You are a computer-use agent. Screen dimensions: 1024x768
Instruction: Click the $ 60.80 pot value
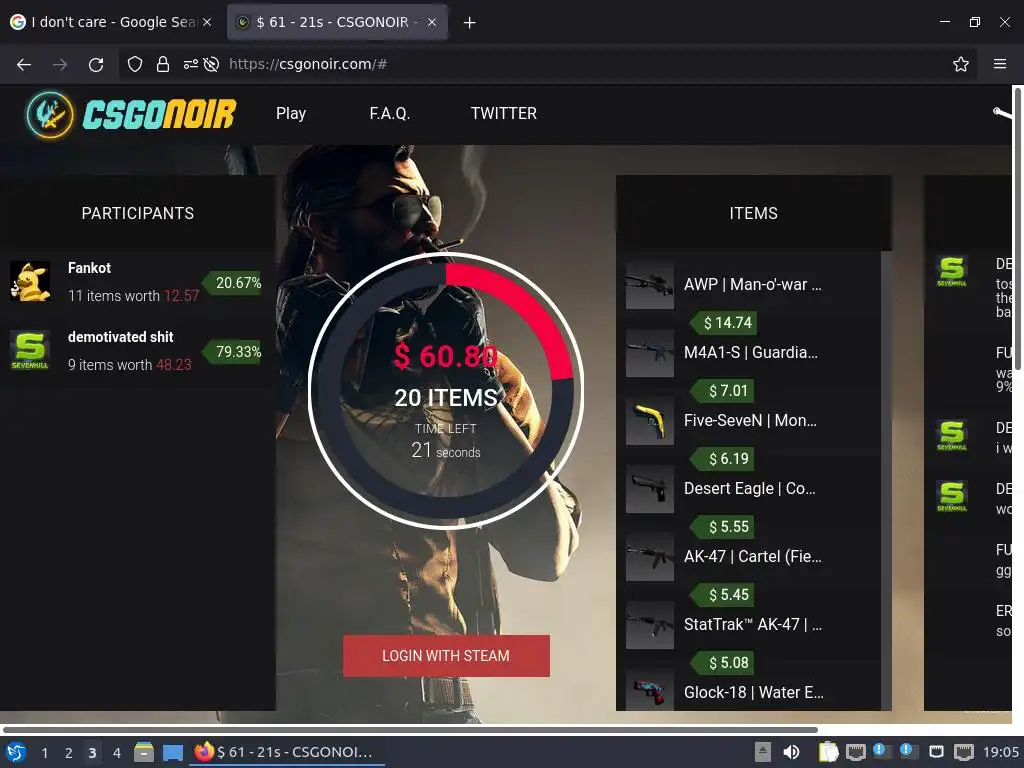coord(445,356)
